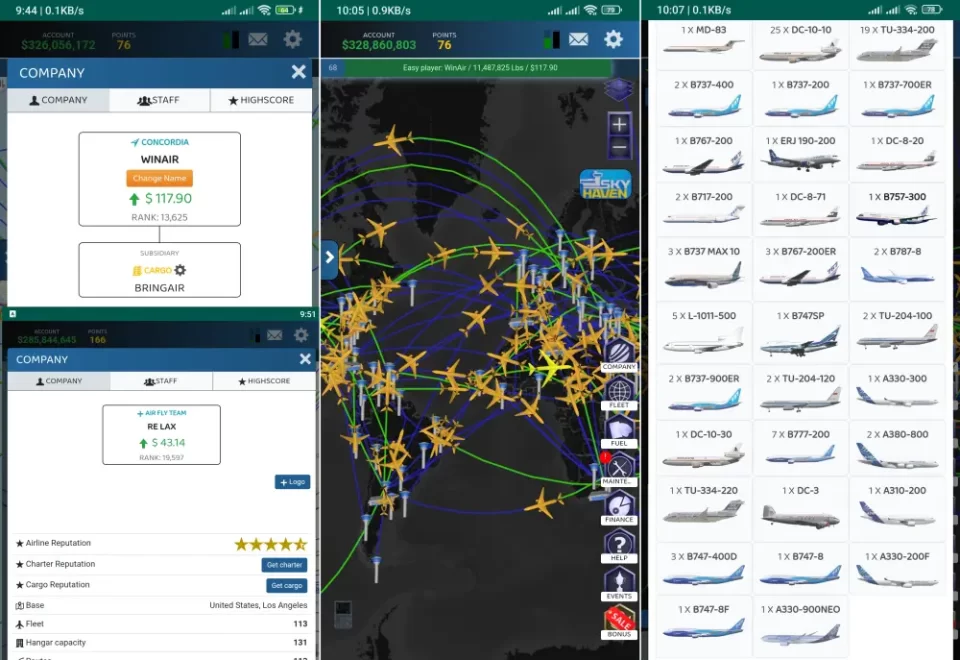Zoom out with the map minus button
960x660 pixels.
tap(620, 148)
